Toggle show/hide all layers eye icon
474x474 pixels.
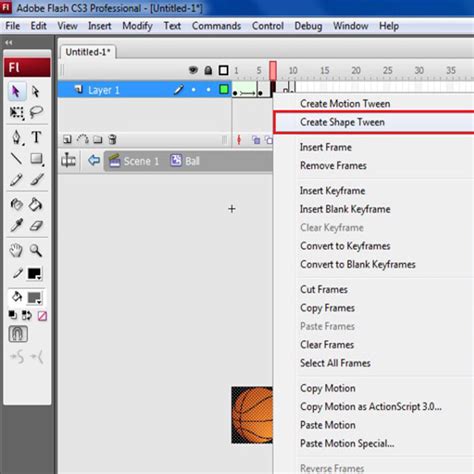[x=193, y=70]
